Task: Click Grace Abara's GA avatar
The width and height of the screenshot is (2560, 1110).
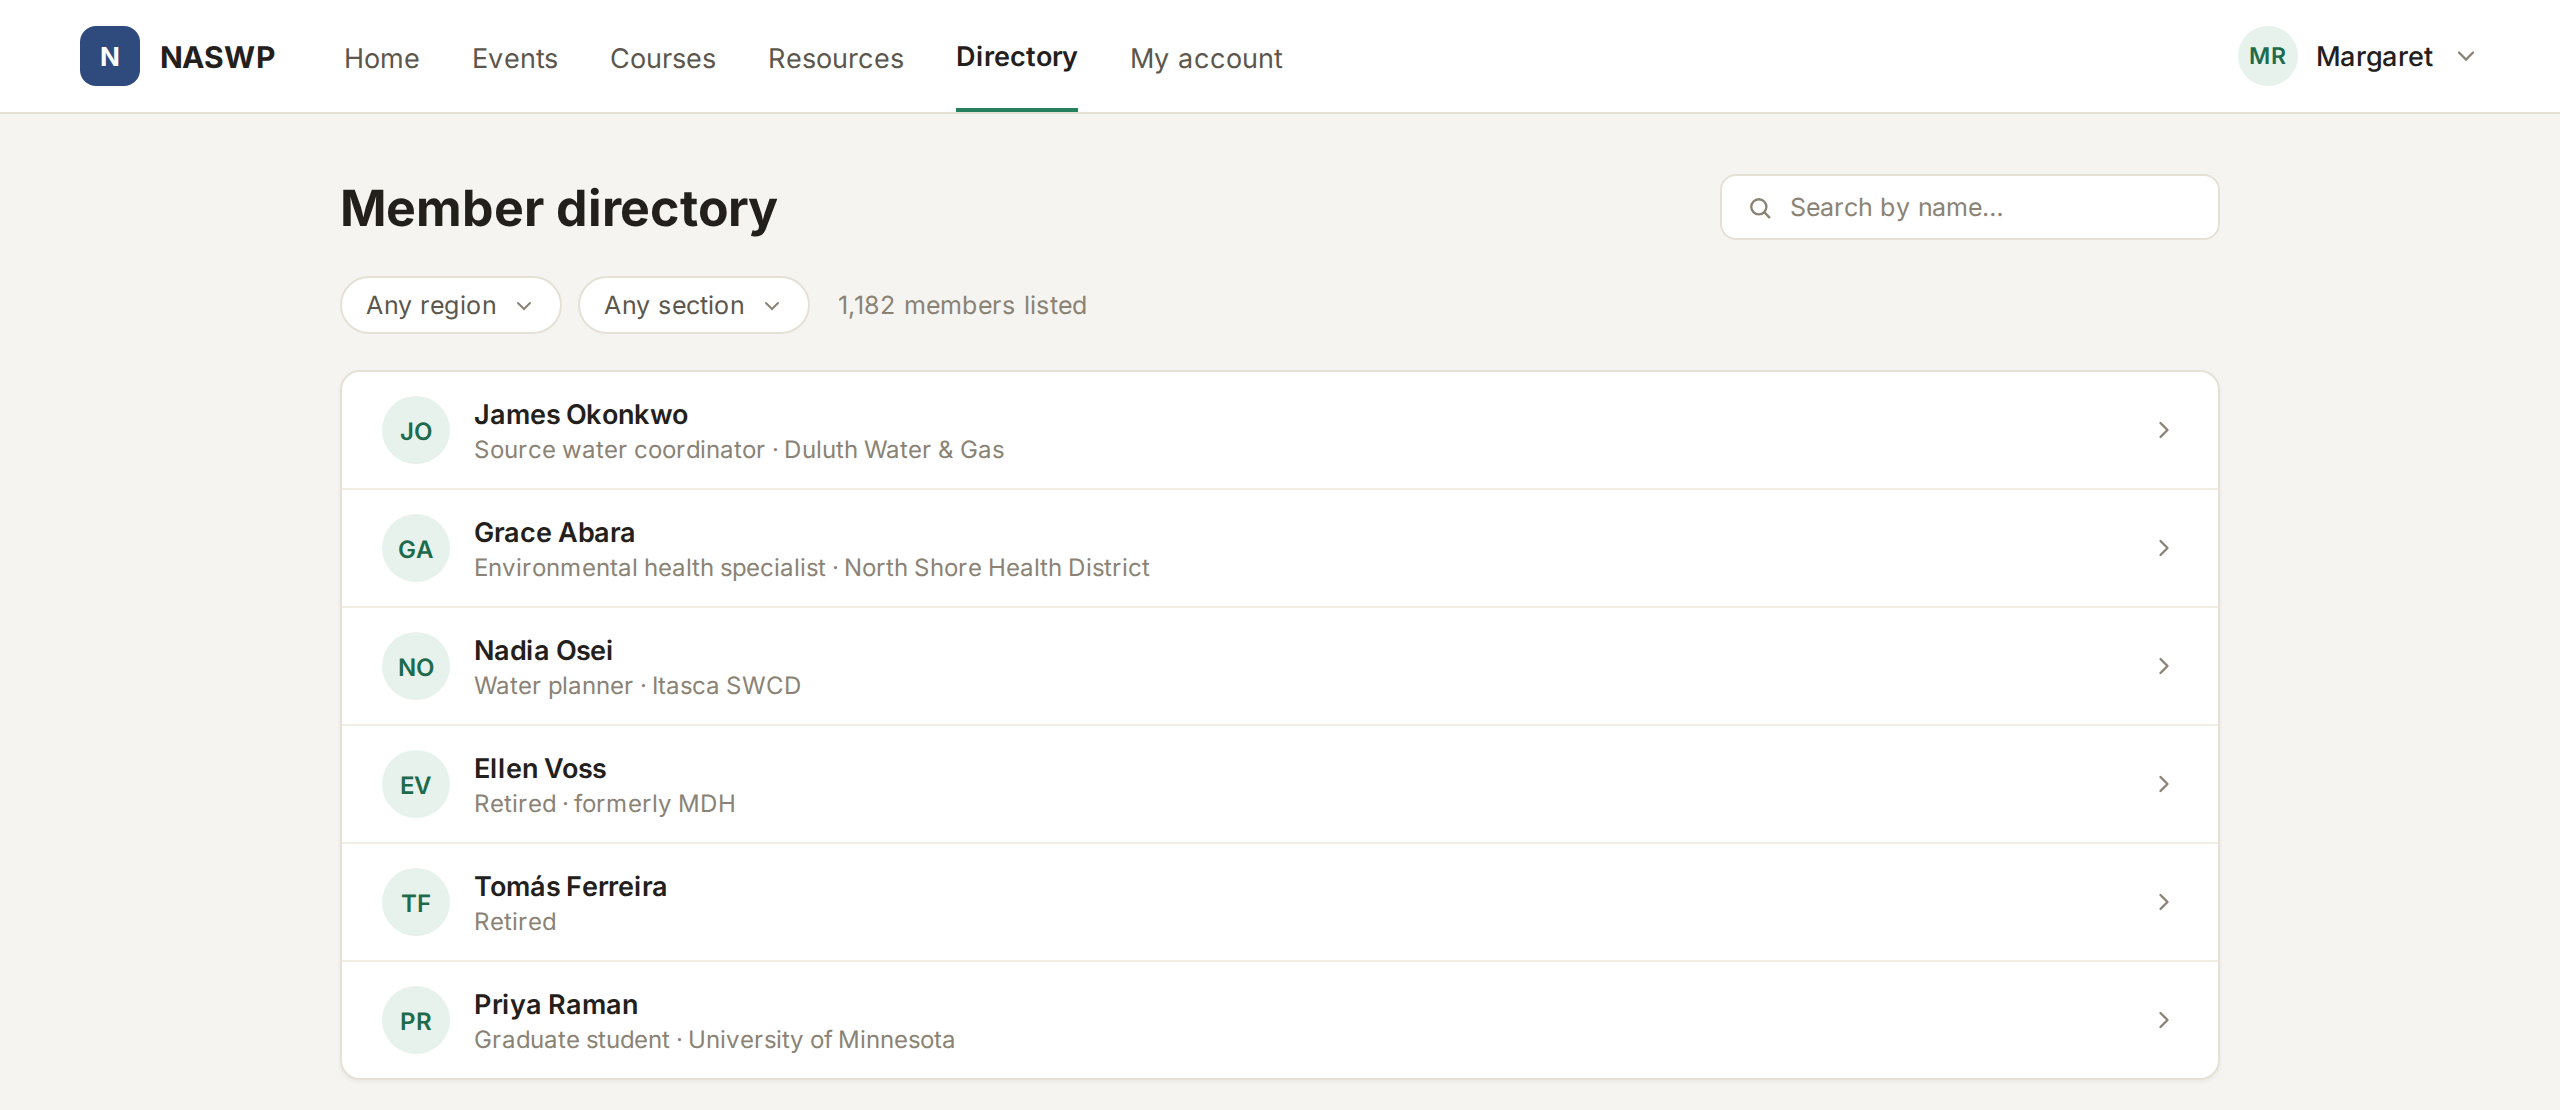Action: 416,548
